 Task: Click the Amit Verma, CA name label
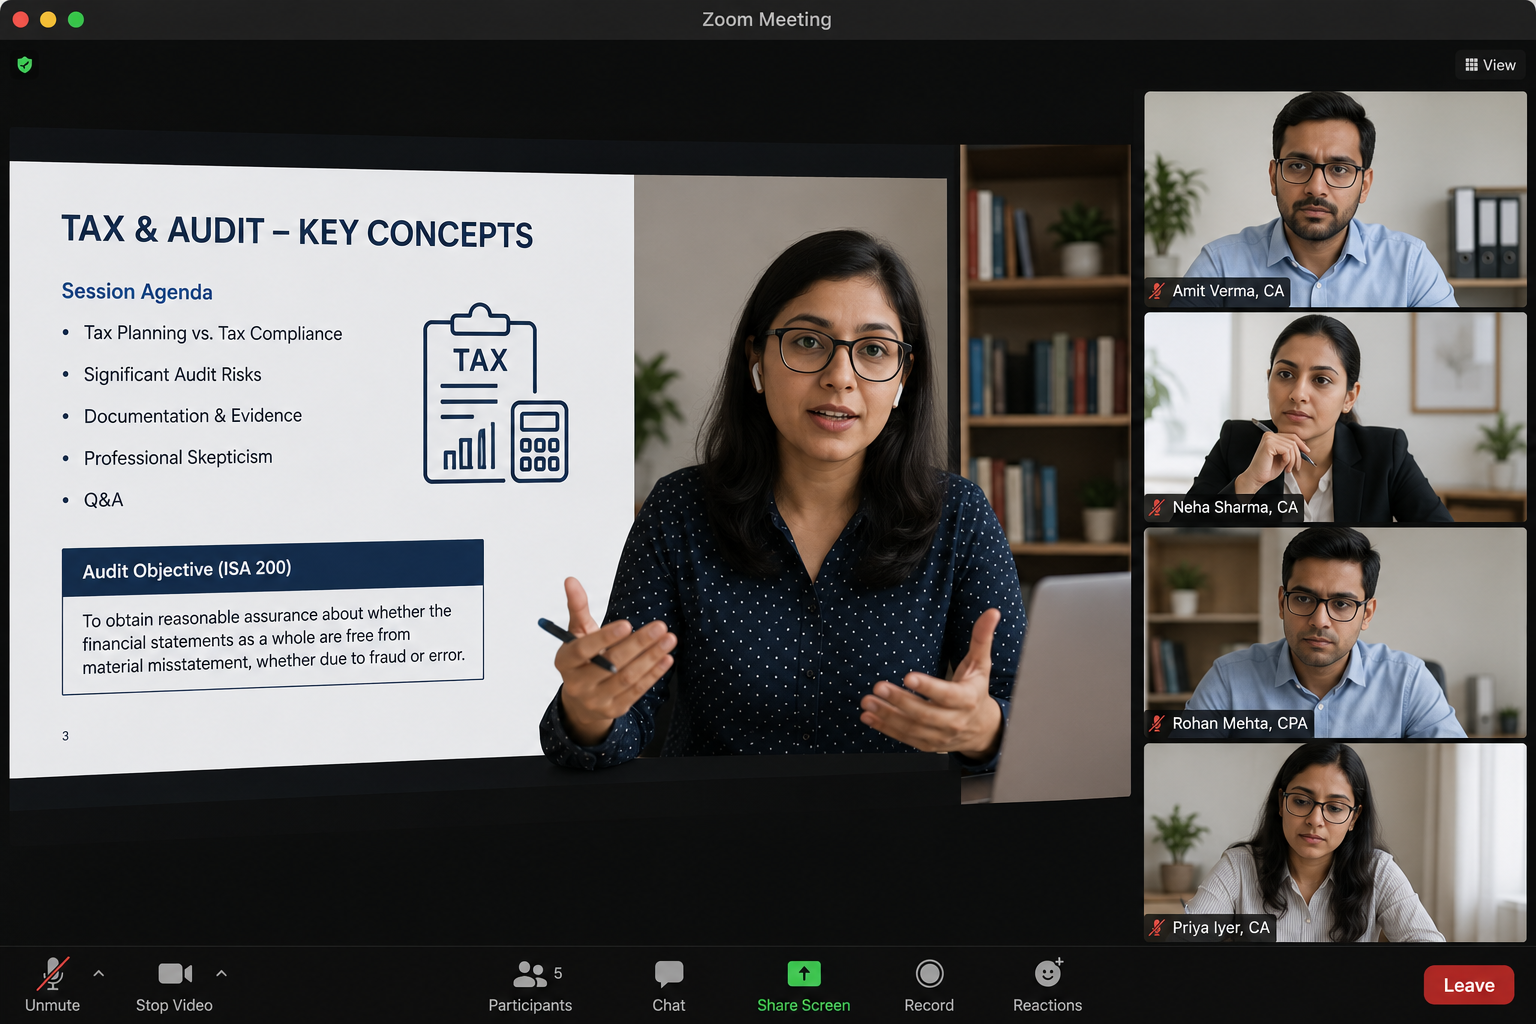tap(1228, 291)
